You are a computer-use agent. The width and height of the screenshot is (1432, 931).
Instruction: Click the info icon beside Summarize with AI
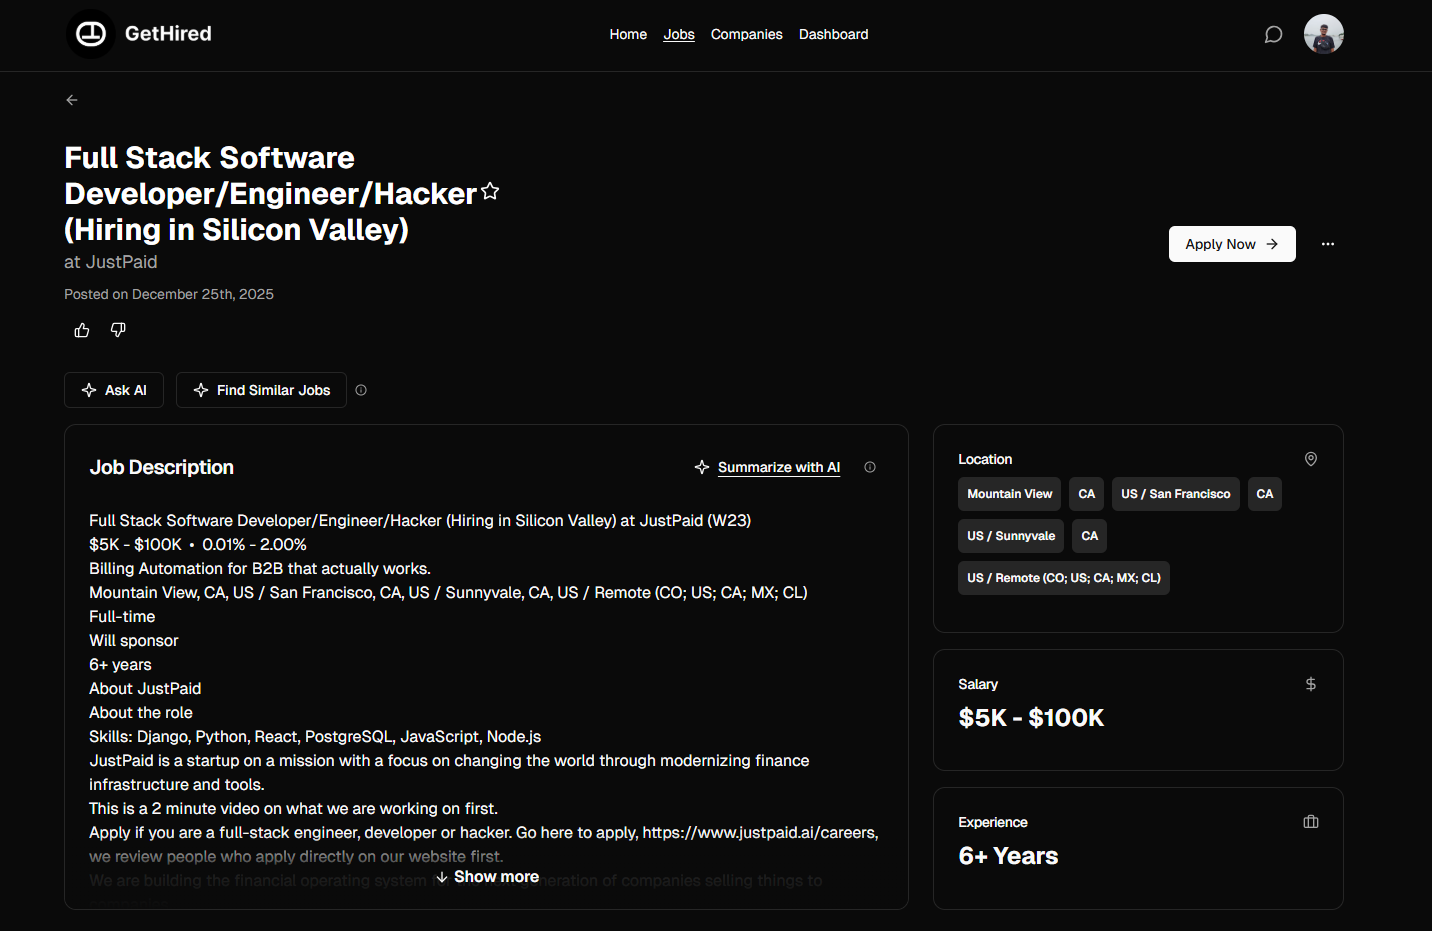[x=870, y=466]
